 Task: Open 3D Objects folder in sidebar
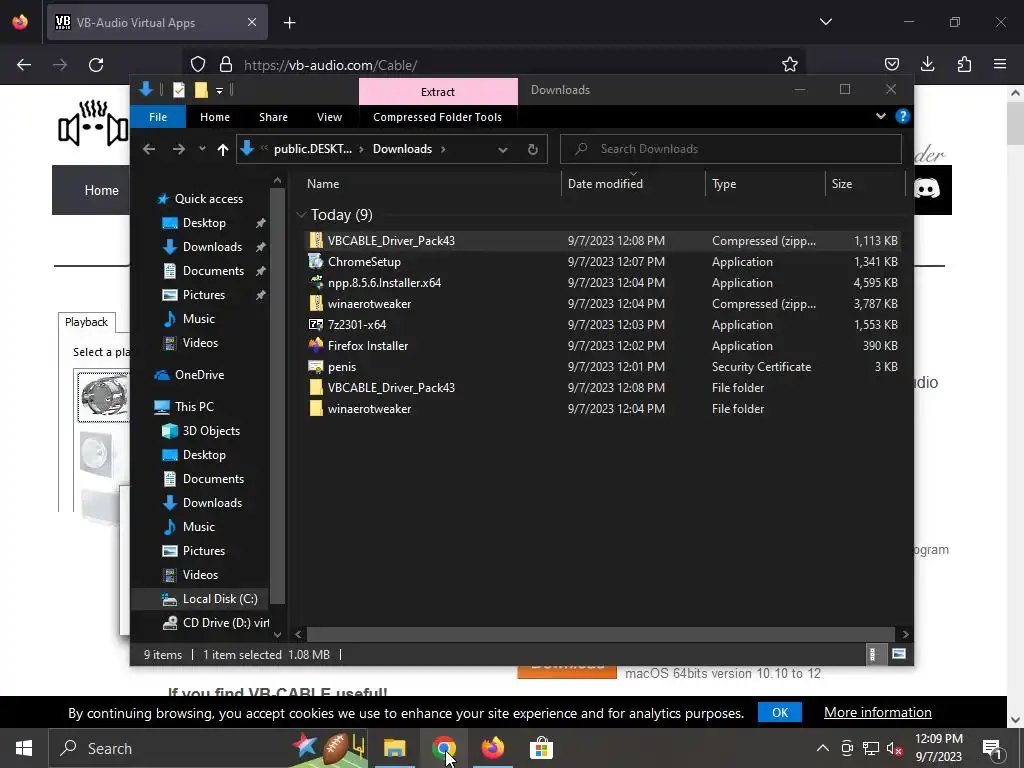click(x=211, y=431)
